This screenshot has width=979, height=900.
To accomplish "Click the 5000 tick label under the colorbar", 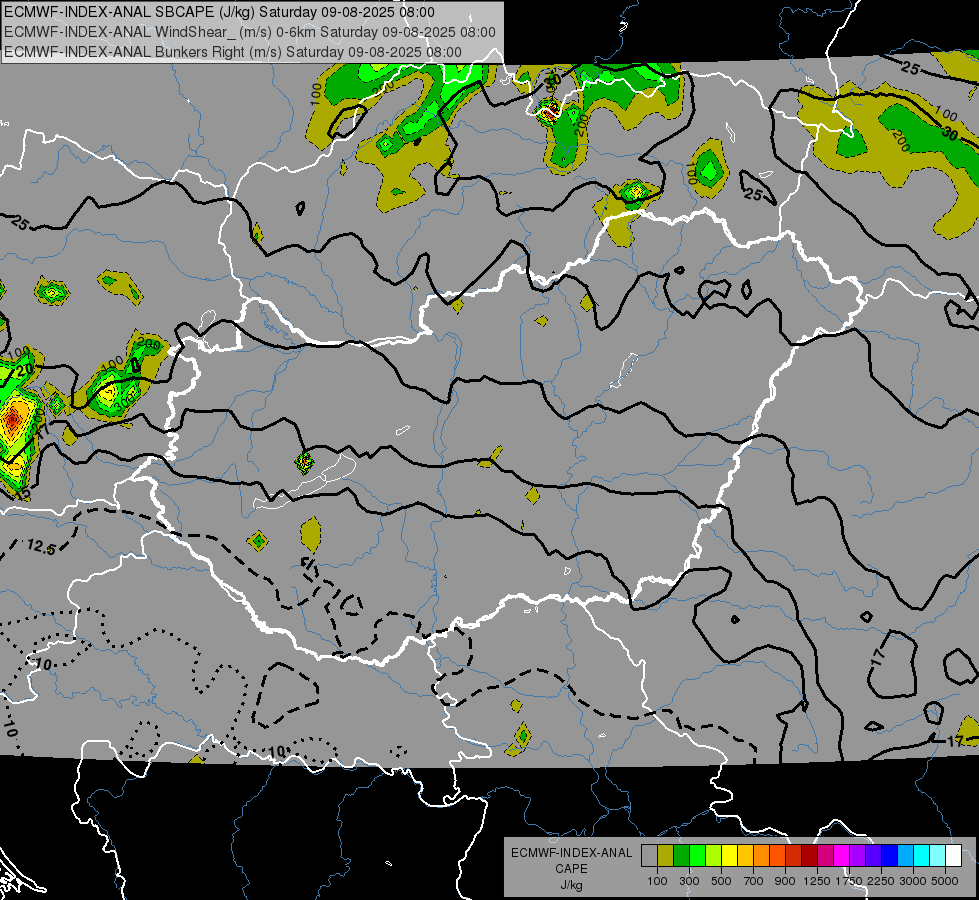I will [x=945, y=881].
